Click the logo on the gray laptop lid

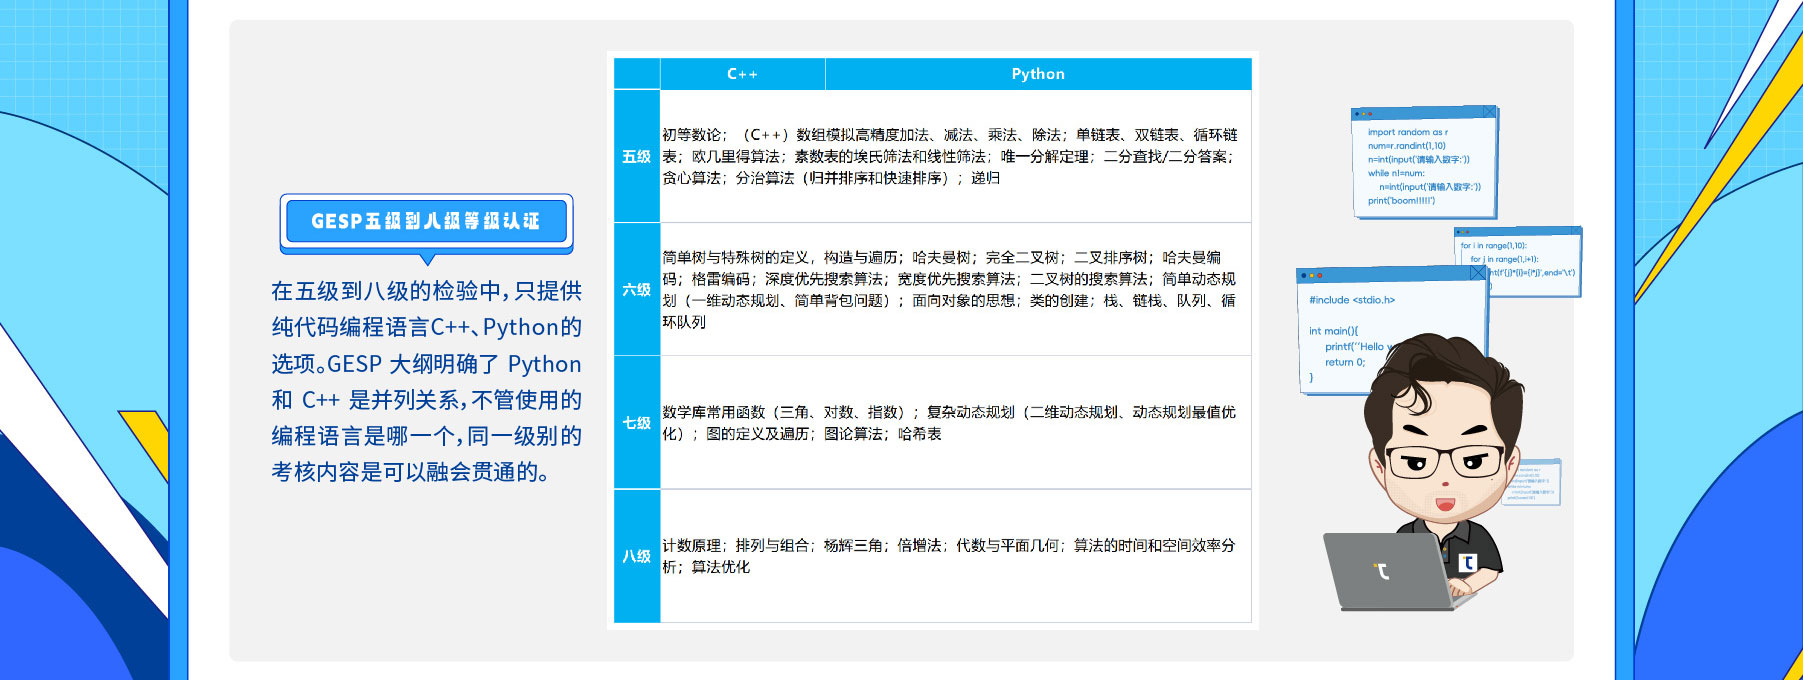(1382, 571)
